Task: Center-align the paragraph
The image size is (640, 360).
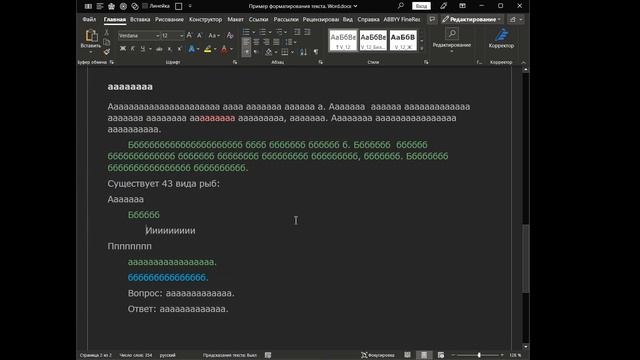Action: pos(256,42)
